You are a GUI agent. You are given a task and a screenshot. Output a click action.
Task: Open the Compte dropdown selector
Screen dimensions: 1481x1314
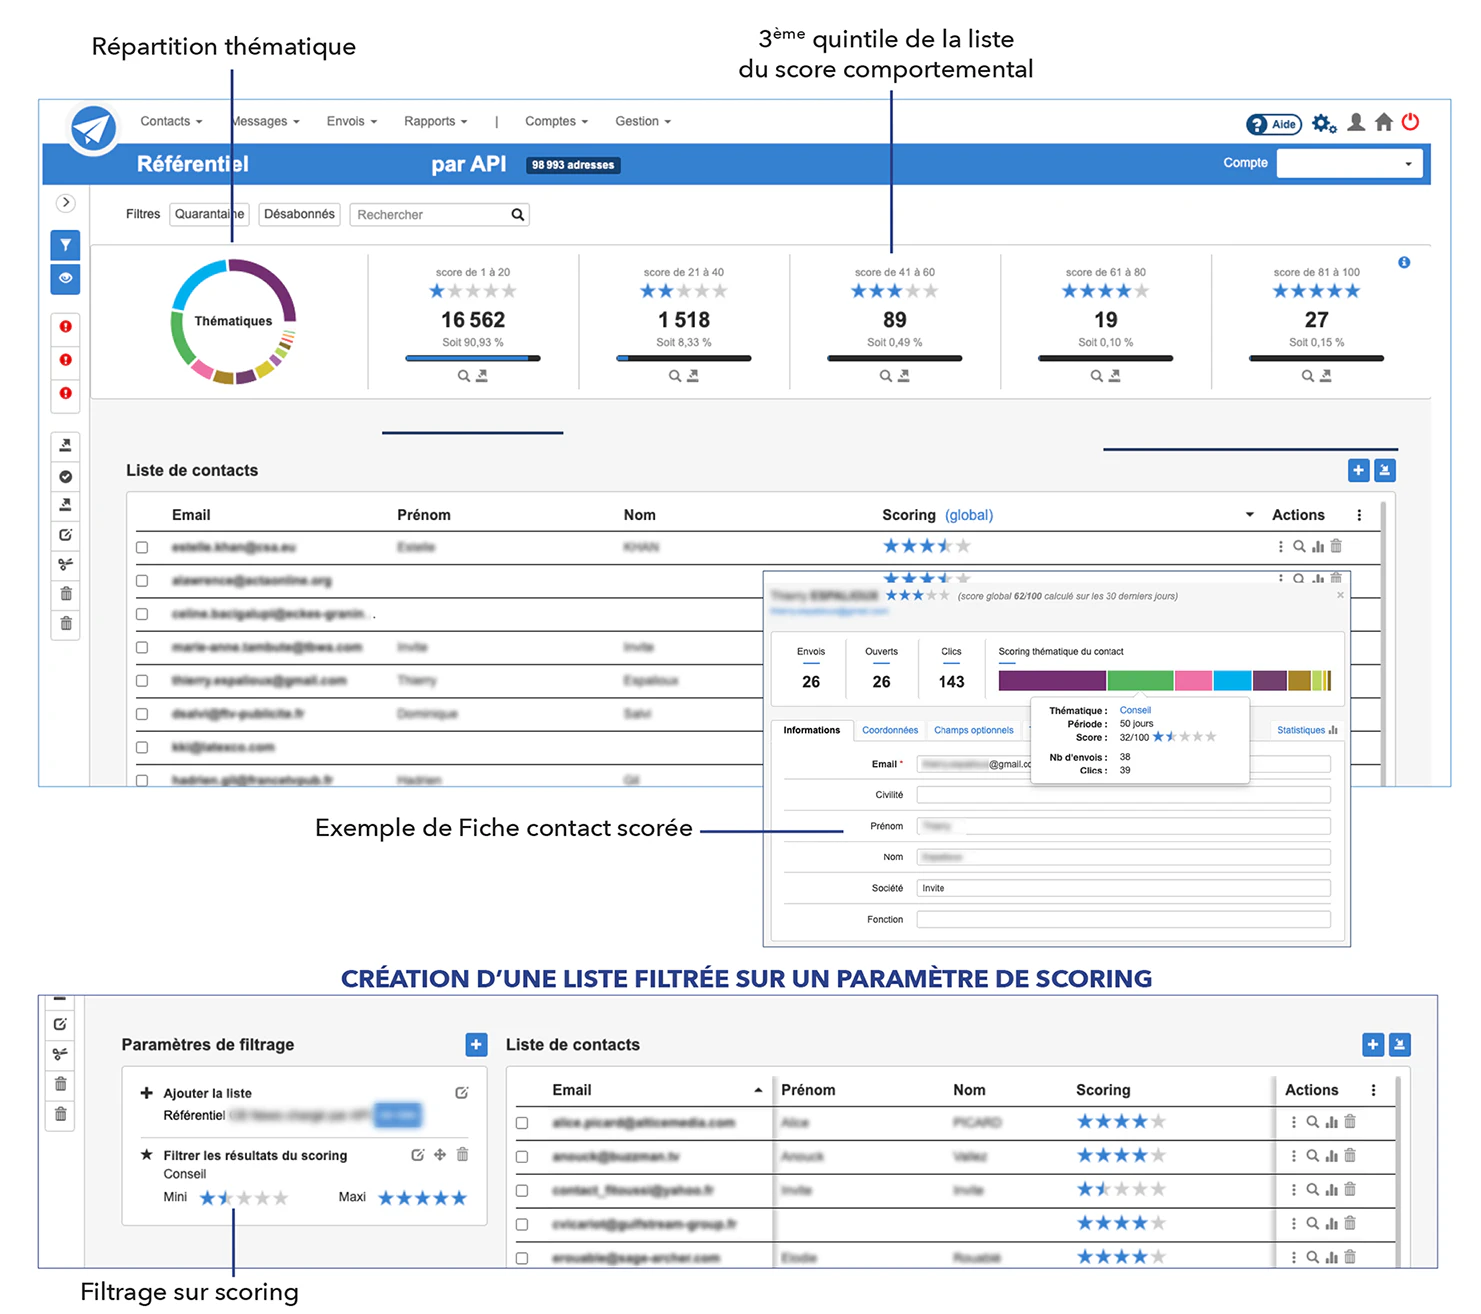[x=1349, y=163]
